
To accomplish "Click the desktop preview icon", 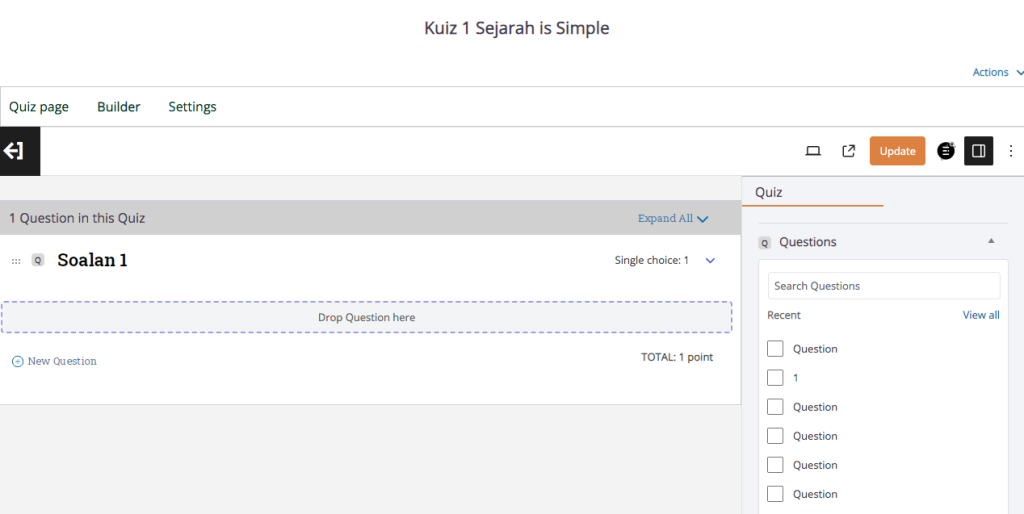I will click(x=813, y=151).
